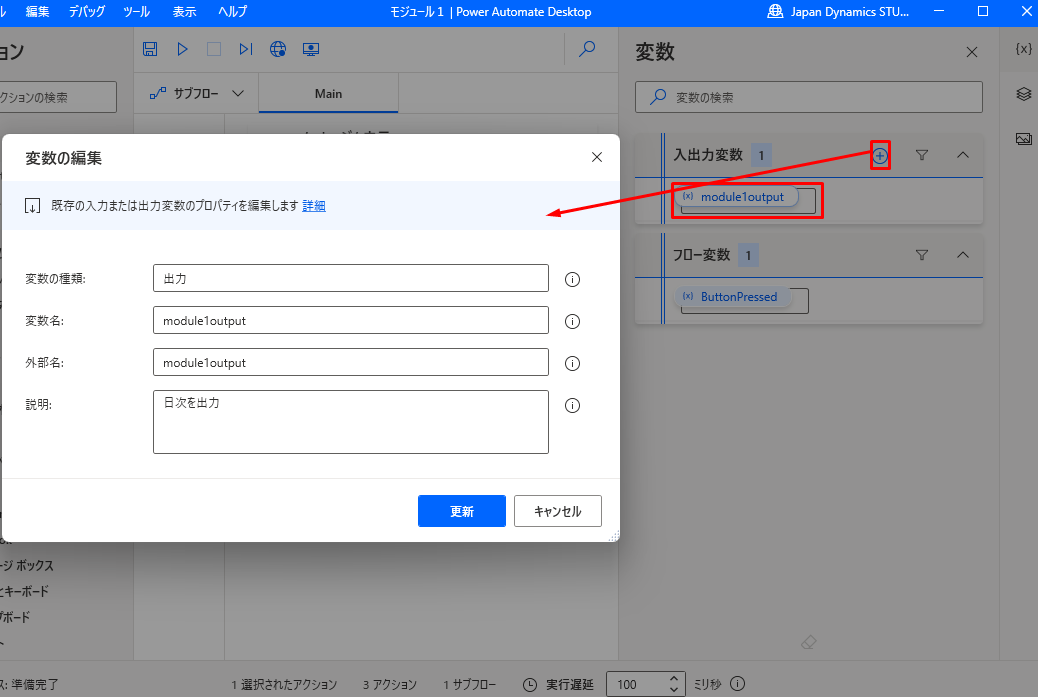Open the デバッグ menu
This screenshot has height=697, width=1038.
[x=87, y=12]
